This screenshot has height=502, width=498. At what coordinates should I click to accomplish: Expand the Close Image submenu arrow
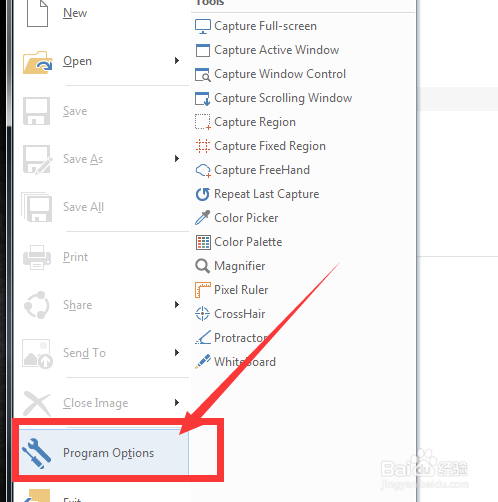click(177, 403)
